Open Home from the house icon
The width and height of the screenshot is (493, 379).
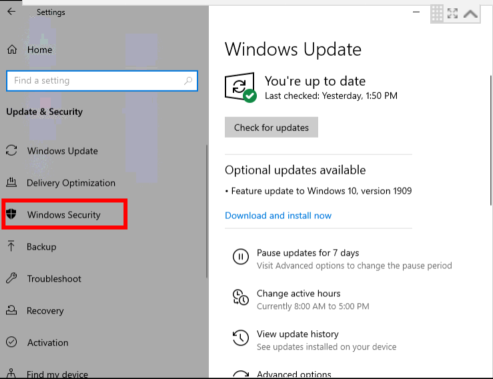12,50
